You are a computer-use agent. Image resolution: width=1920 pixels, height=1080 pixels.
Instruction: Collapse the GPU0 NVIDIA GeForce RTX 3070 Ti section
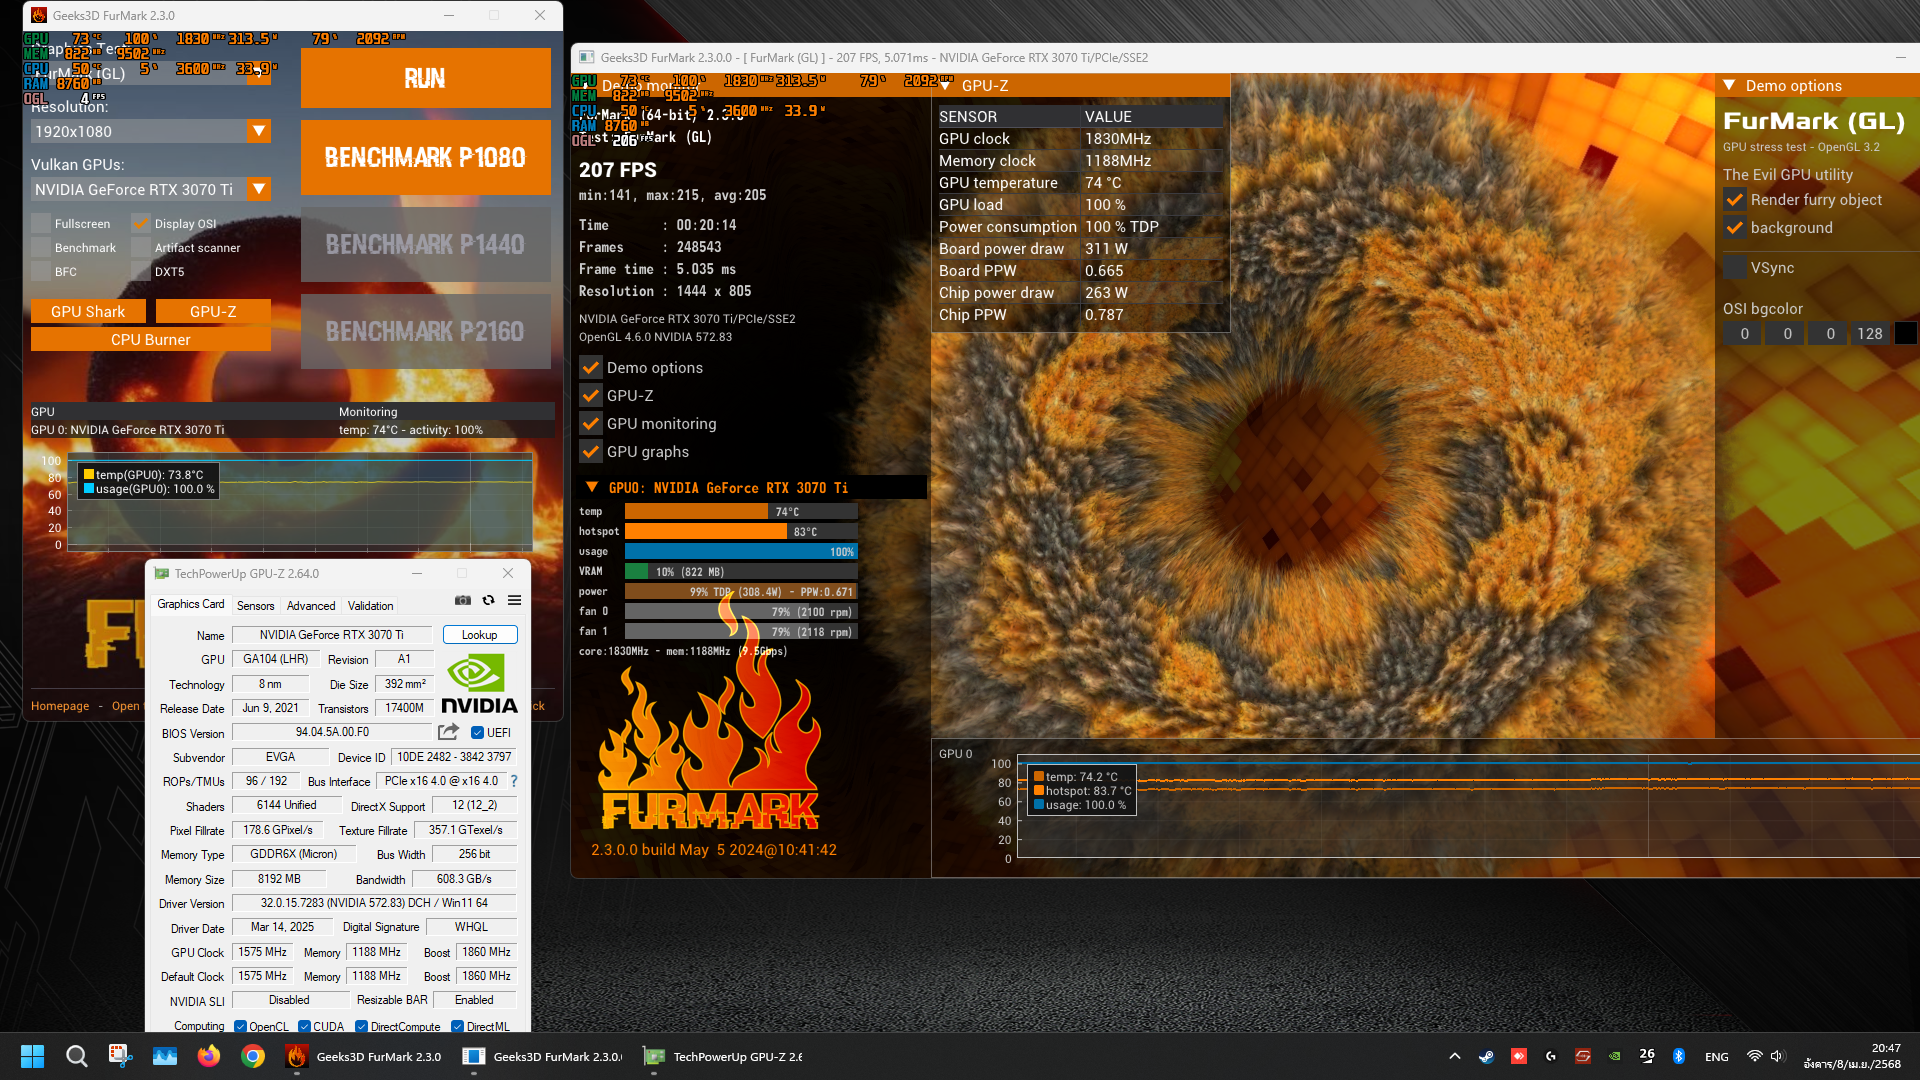pos(592,487)
